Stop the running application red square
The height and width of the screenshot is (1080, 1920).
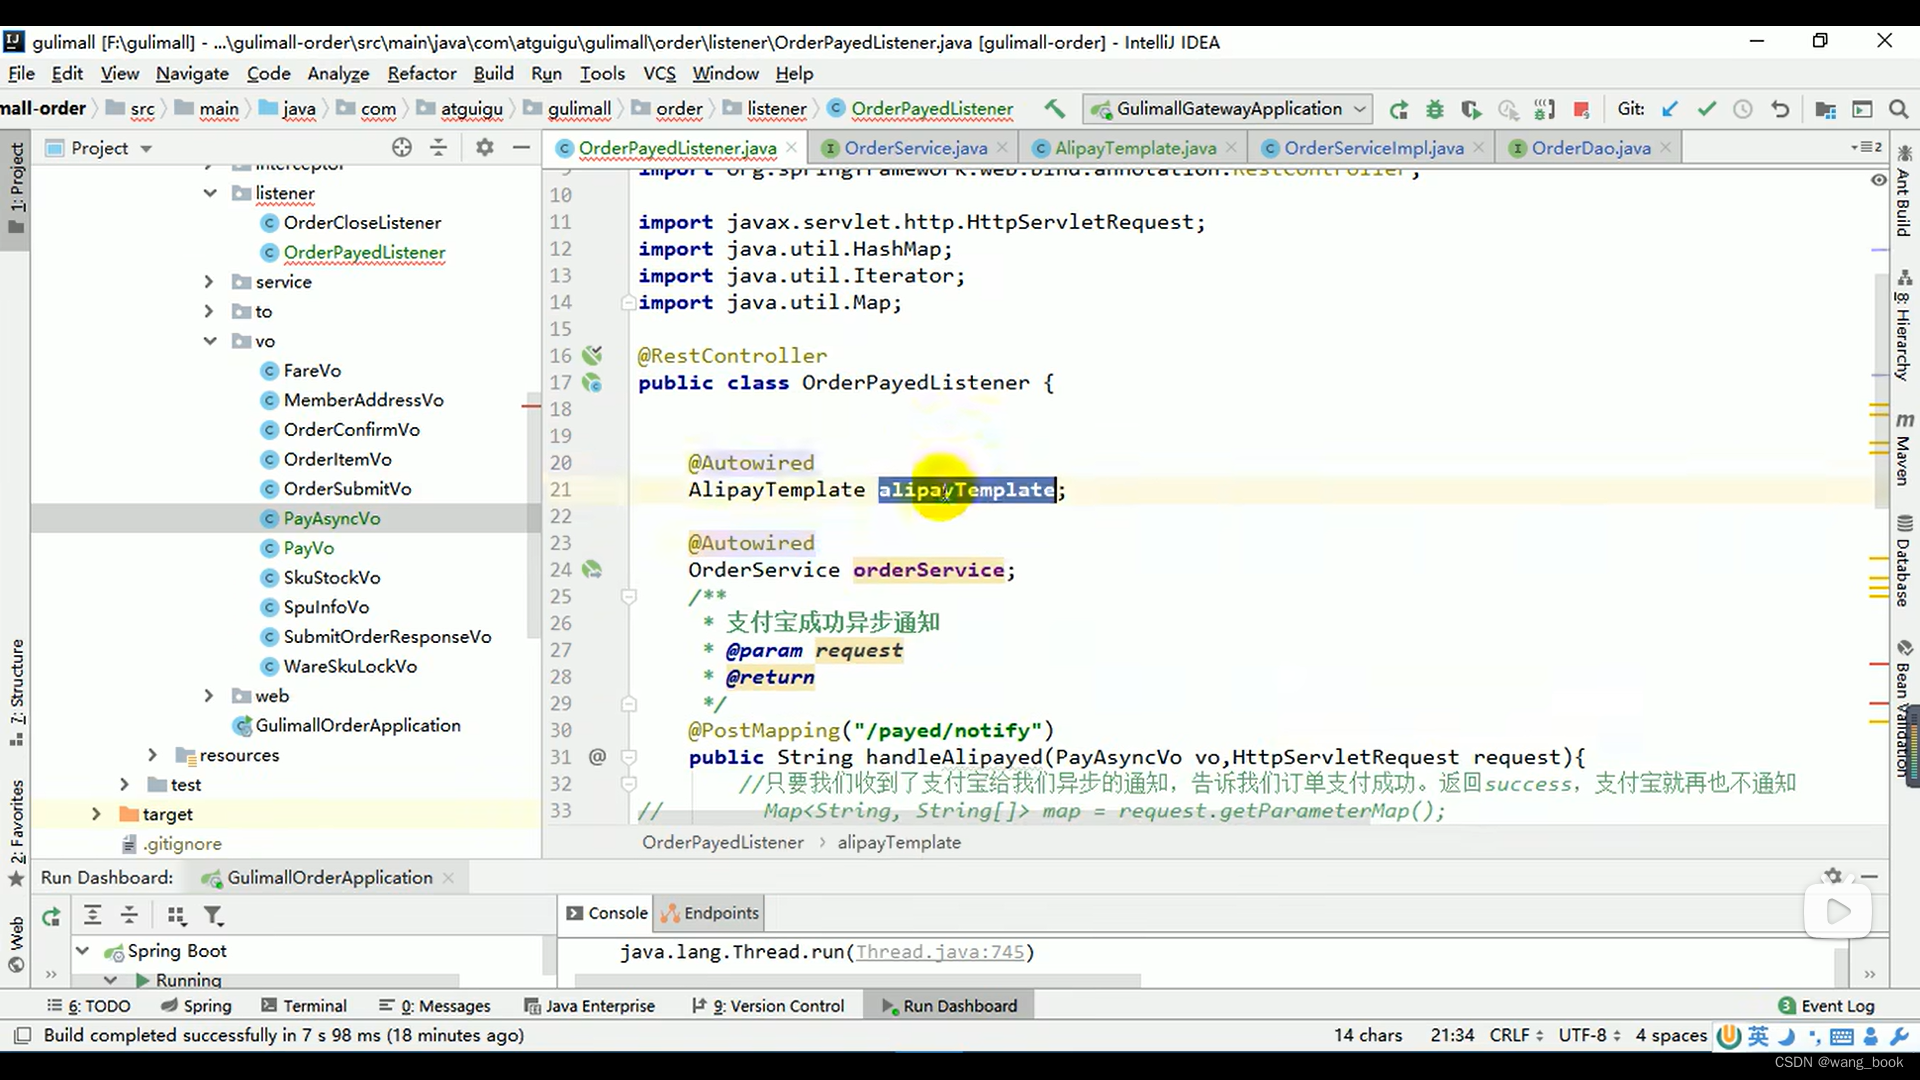[x=1581, y=109]
